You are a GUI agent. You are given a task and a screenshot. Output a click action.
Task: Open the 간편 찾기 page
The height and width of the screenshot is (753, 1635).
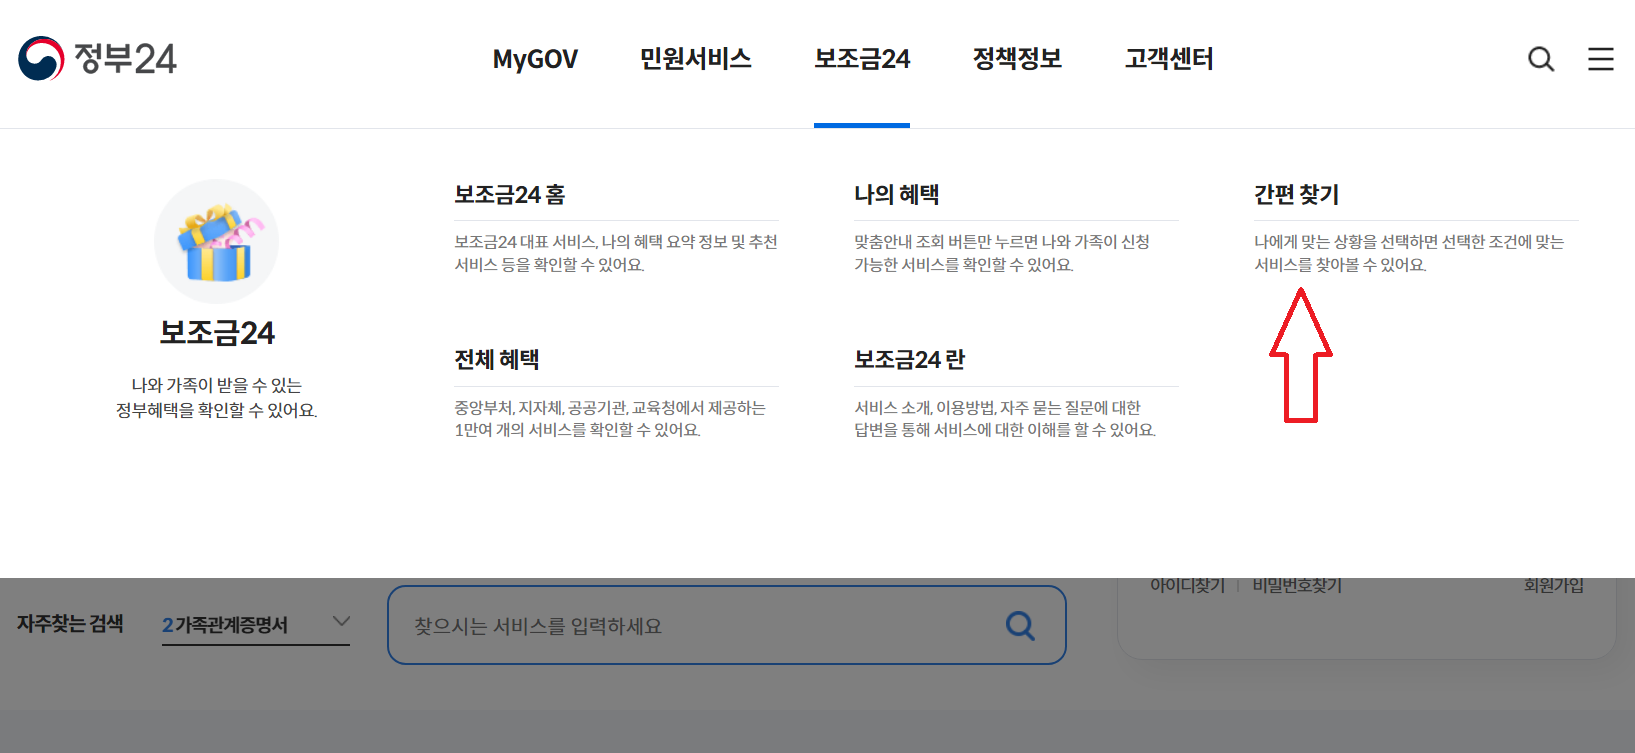pyautogui.click(x=1297, y=195)
